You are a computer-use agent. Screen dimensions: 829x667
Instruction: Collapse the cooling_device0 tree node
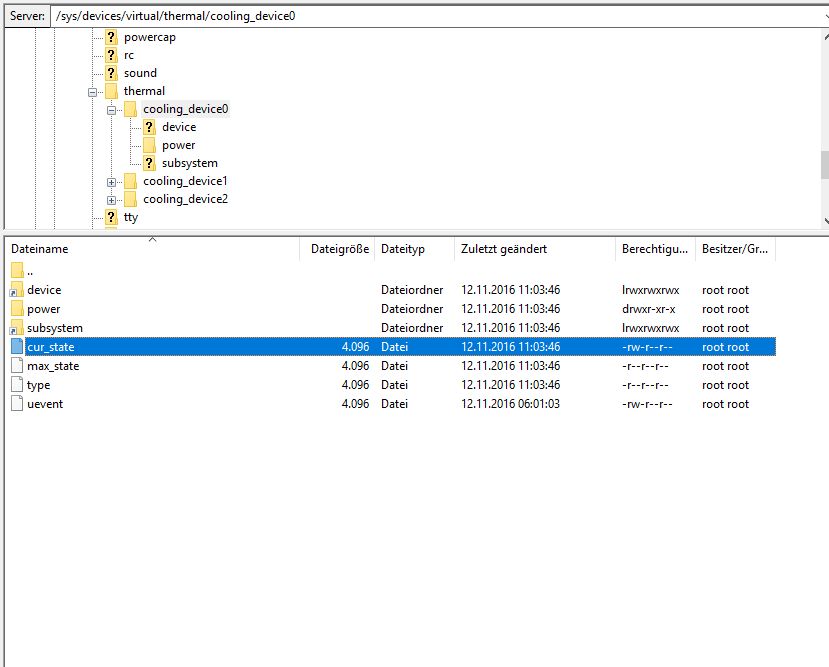click(x=112, y=110)
